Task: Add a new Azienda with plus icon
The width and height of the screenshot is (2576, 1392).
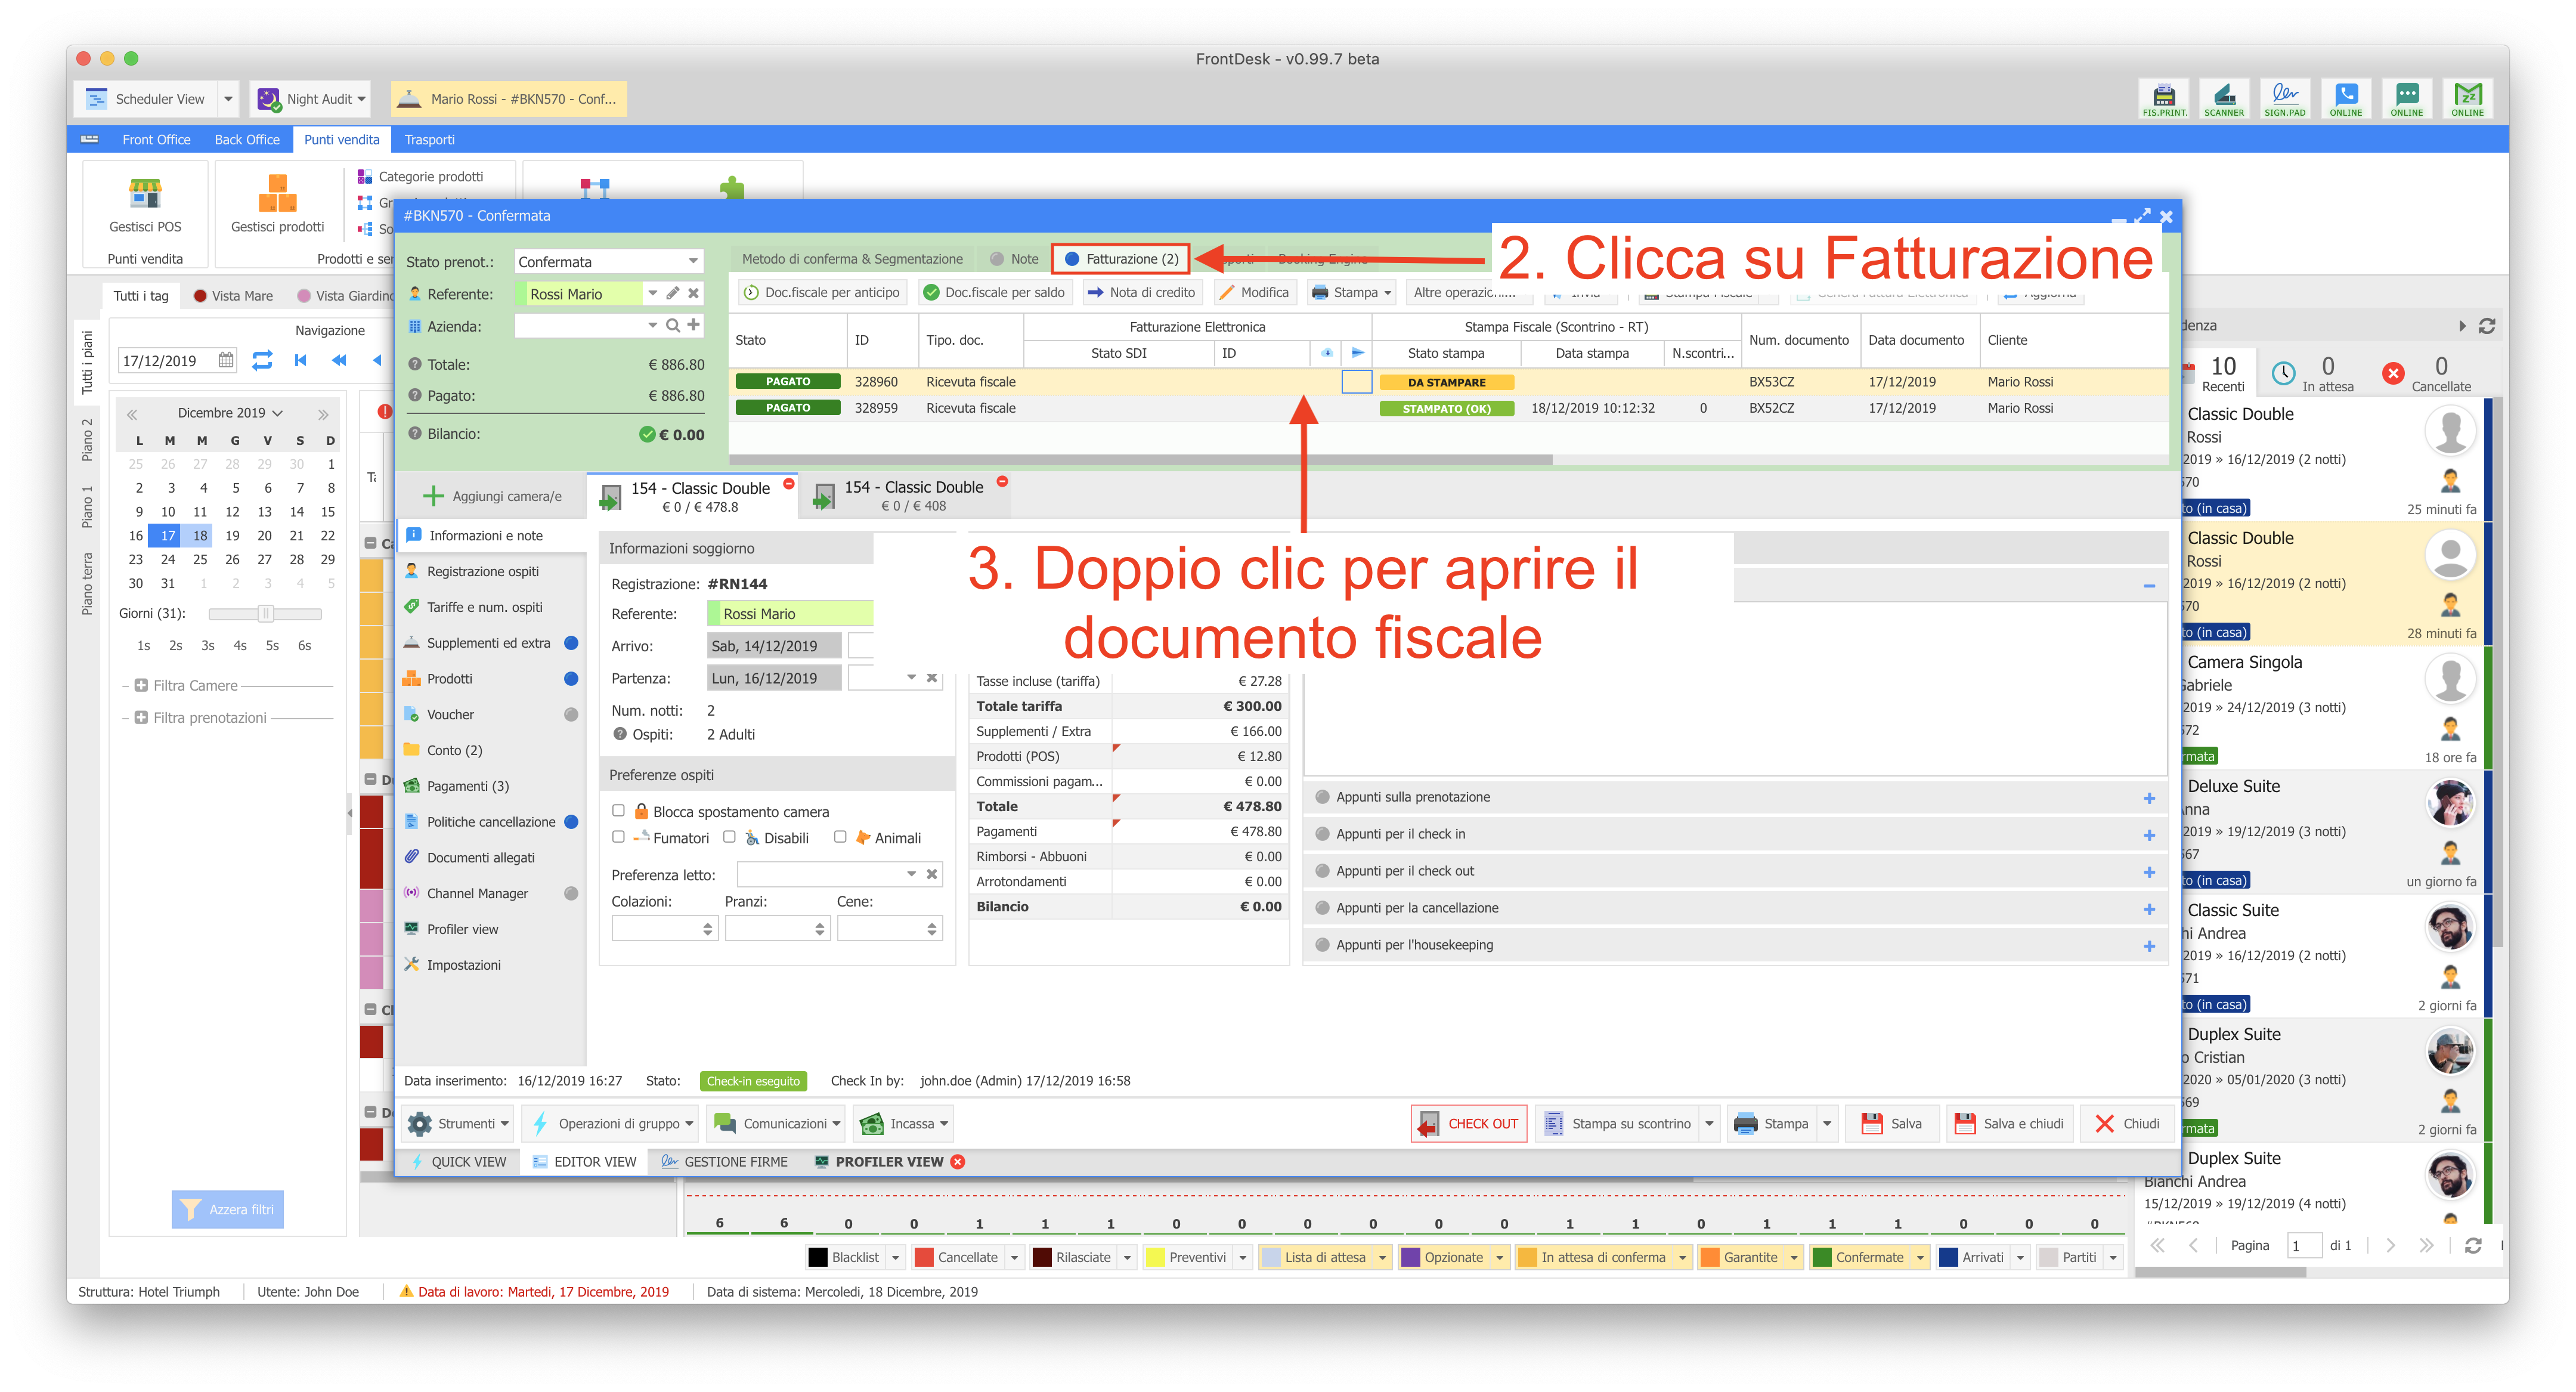Action: click(x=693, y=325)
